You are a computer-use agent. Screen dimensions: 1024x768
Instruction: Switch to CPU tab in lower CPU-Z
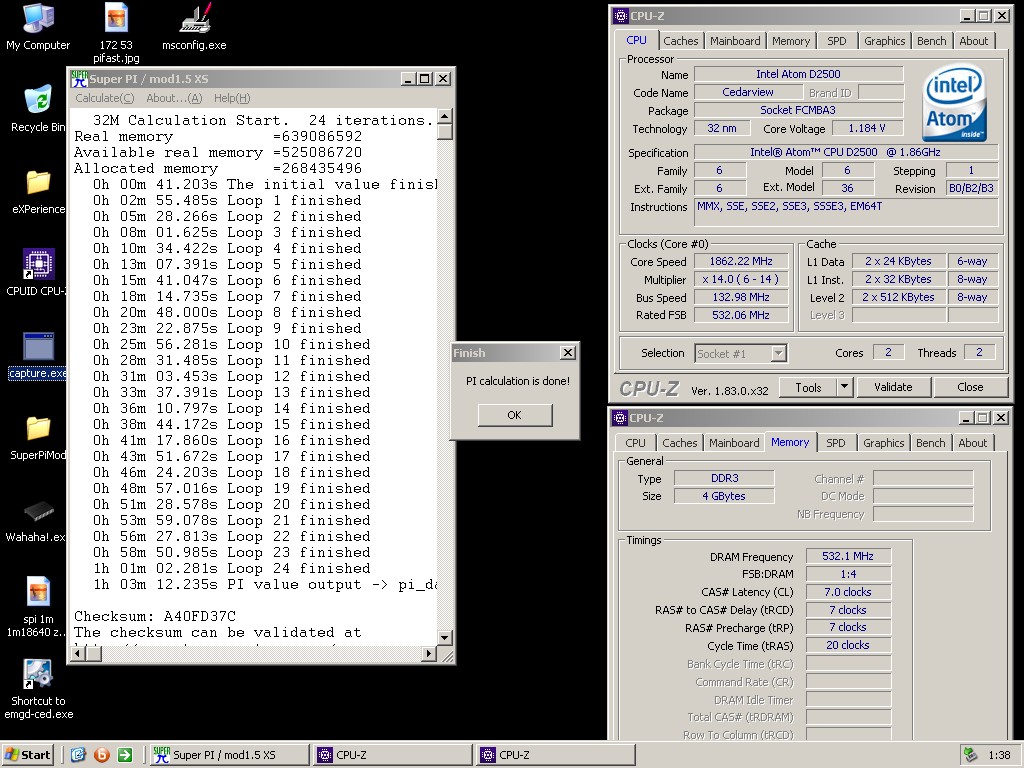635,443
